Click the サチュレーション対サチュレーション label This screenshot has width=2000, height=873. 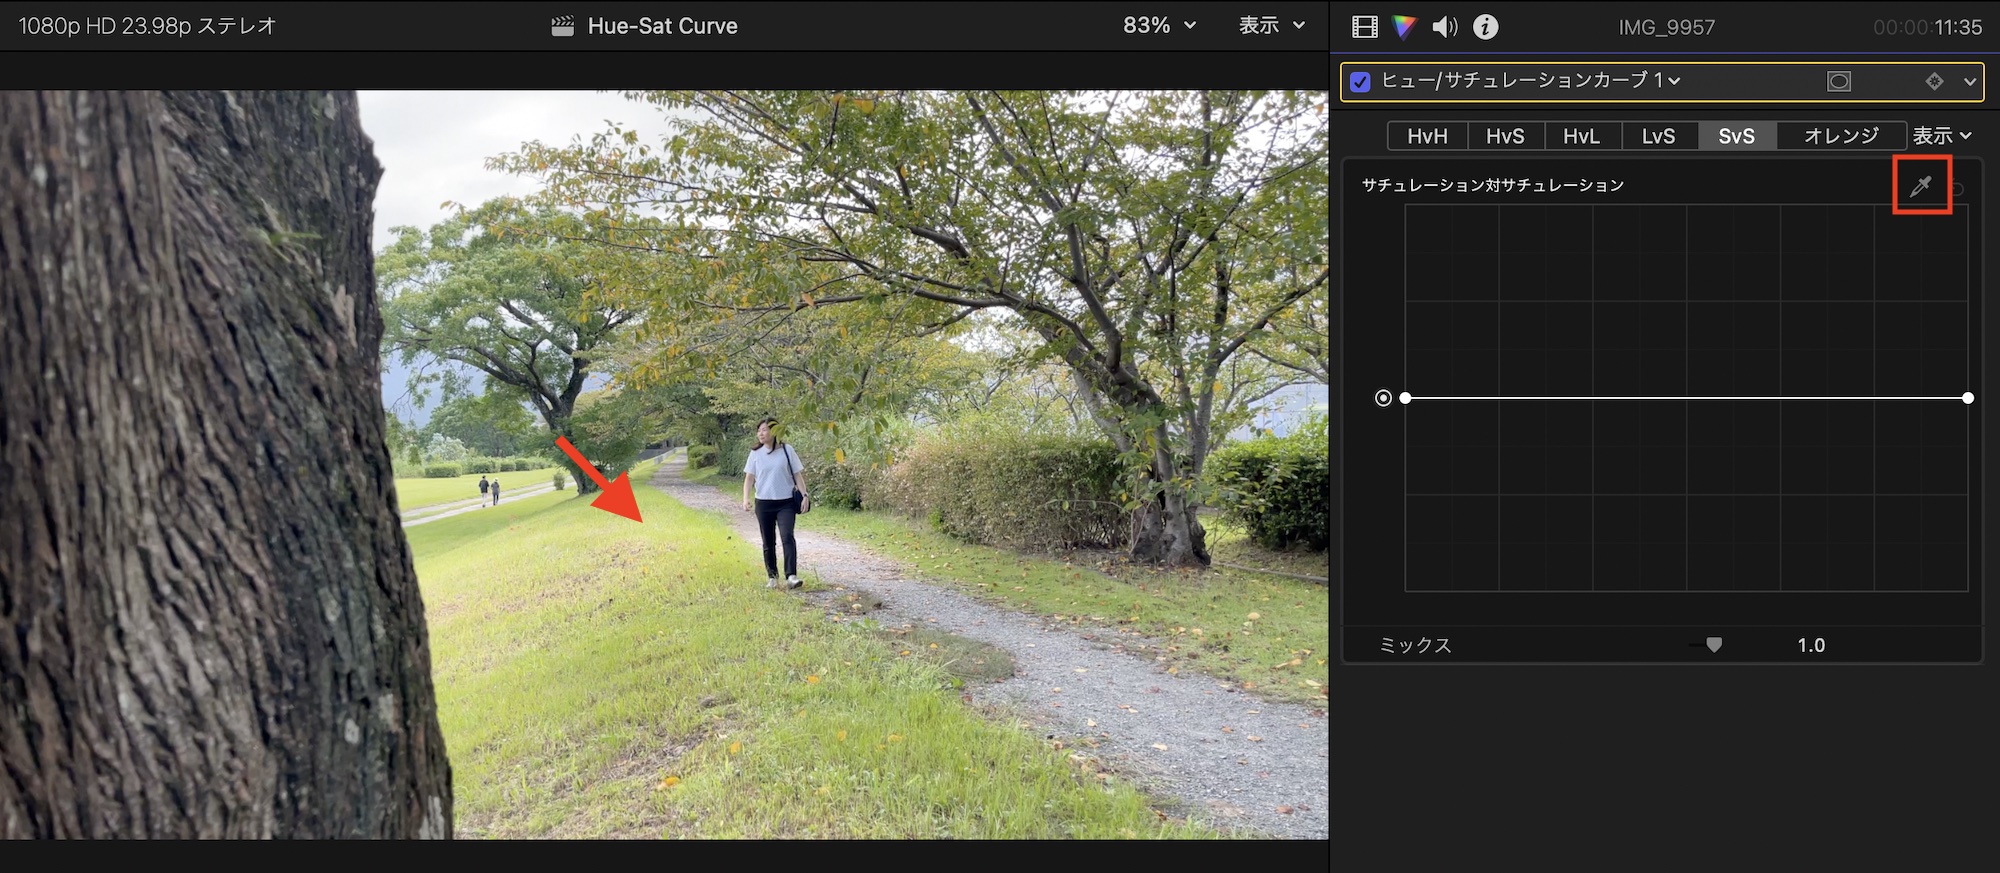tap(1492, 185)
